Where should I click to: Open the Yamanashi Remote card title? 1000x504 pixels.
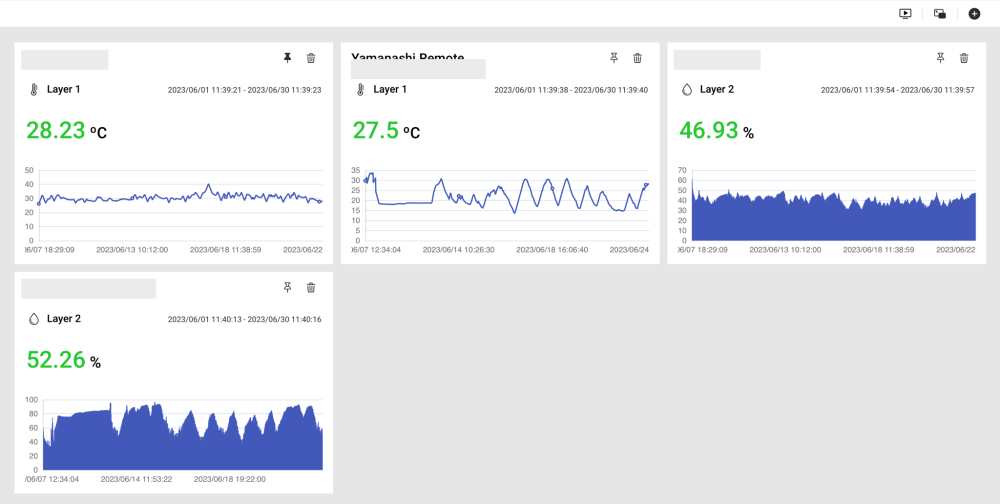point(408,58)
